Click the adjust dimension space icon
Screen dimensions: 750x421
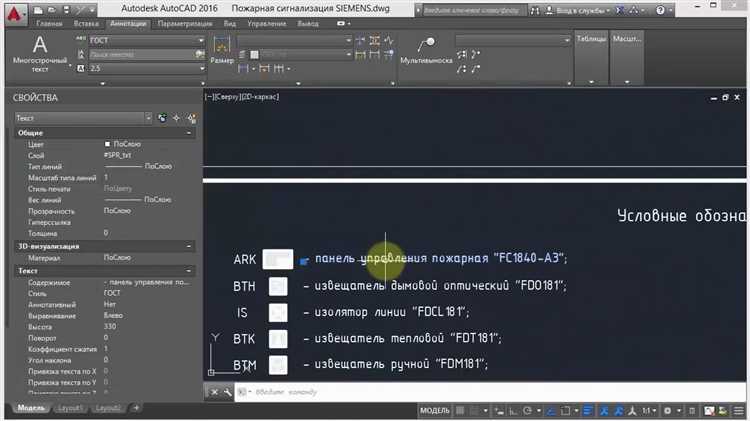[x=375, y=41]
